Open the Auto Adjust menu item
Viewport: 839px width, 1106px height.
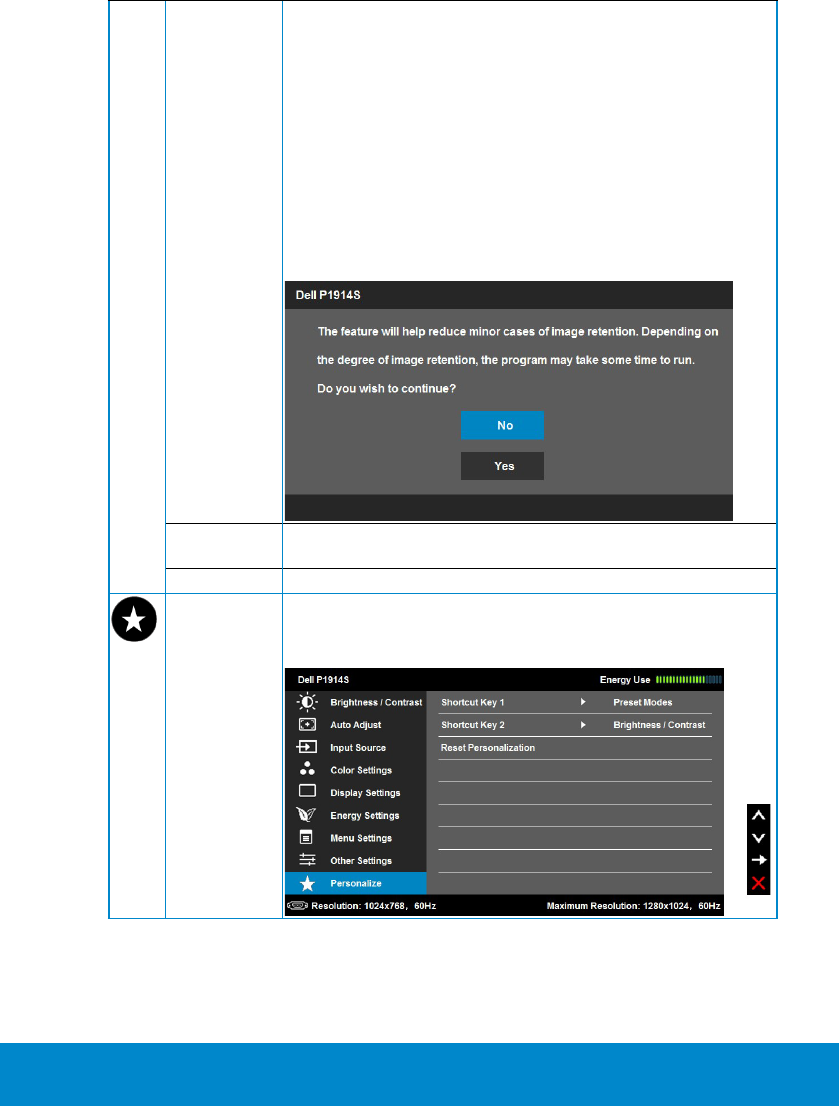tap(356, 725)
